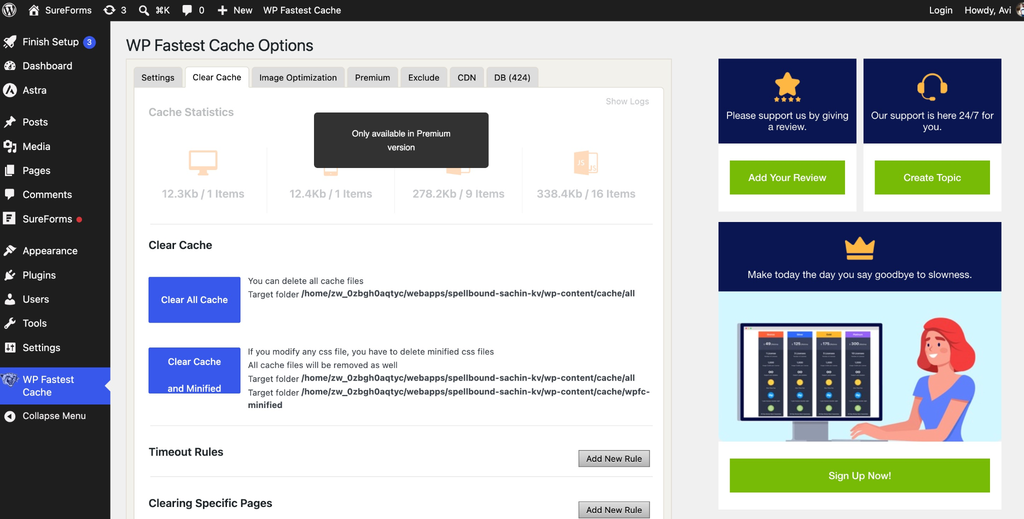Image resolution: width=1024 pixels, height=519 pixels.
Task: Click the Sign Up Now! button
Action: (x=859, y=475)
